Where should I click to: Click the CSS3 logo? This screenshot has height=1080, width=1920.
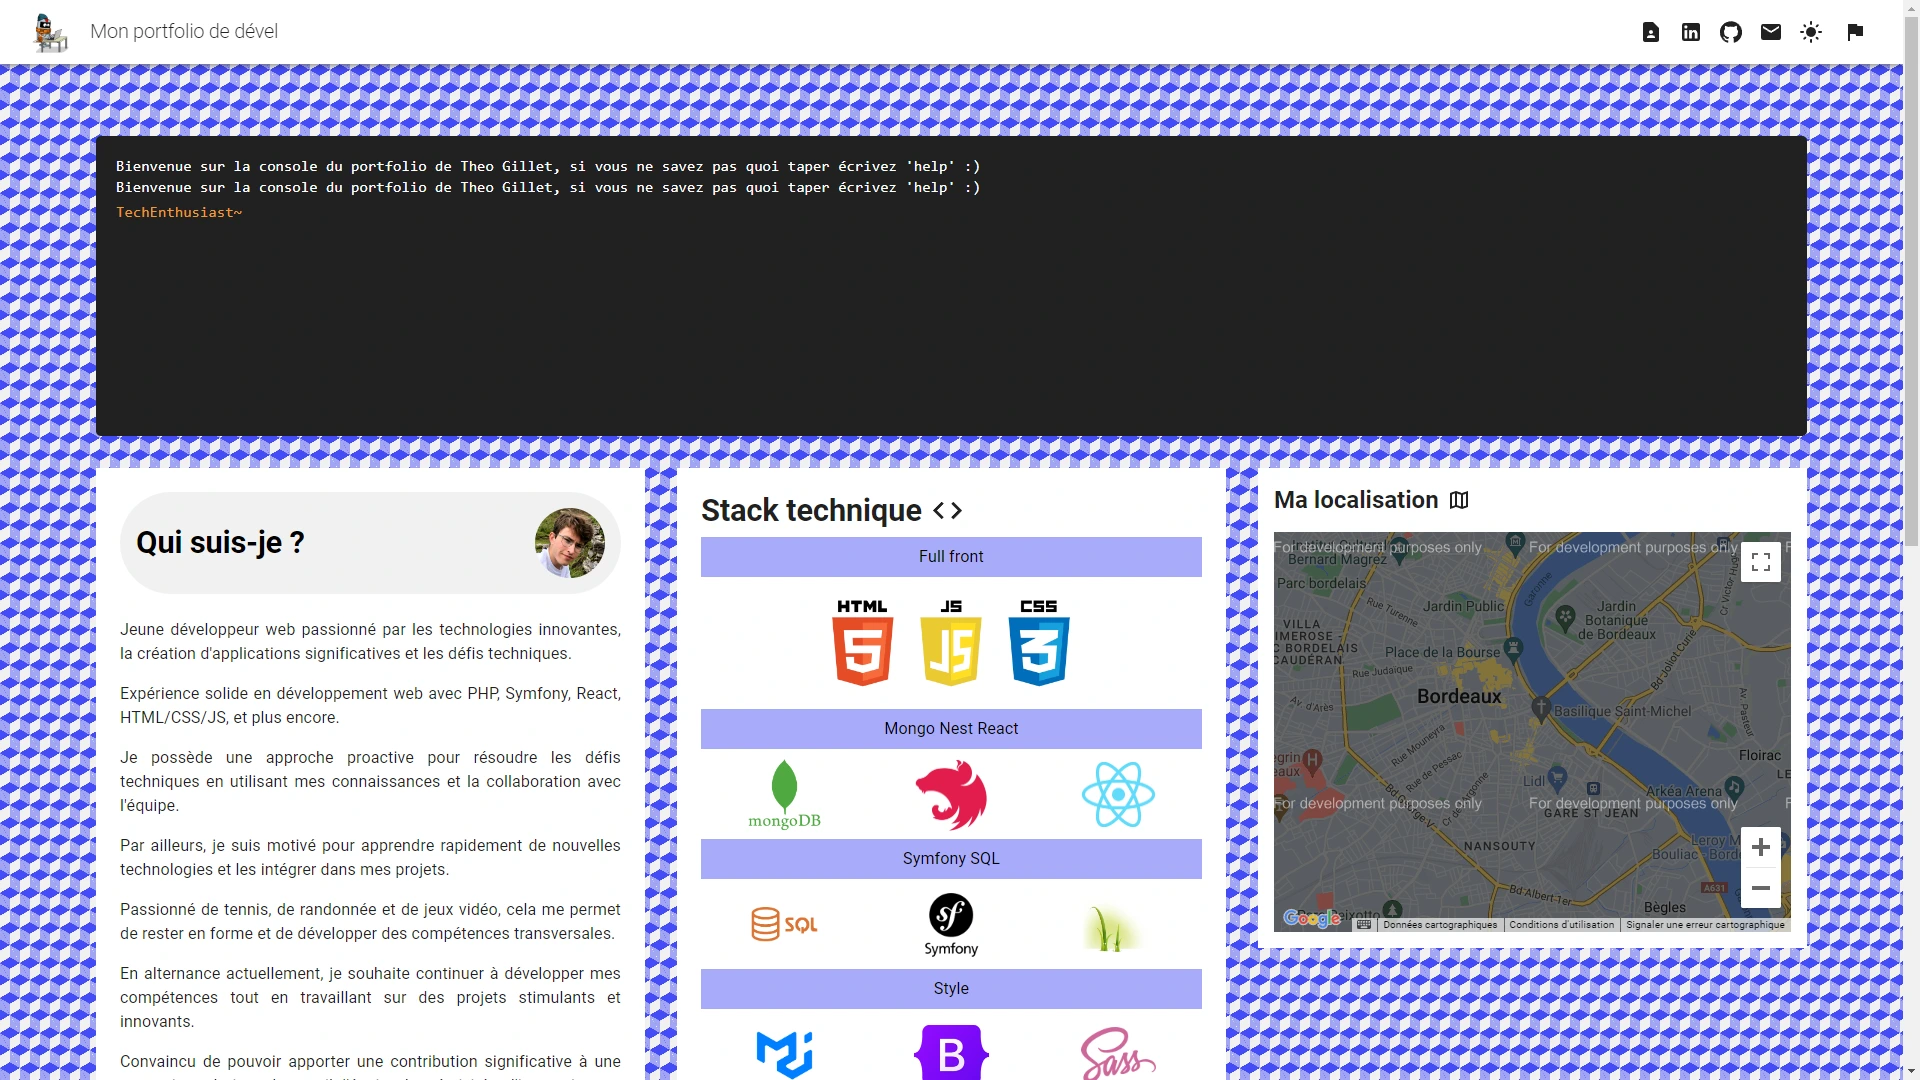(x=1039, y=642)
